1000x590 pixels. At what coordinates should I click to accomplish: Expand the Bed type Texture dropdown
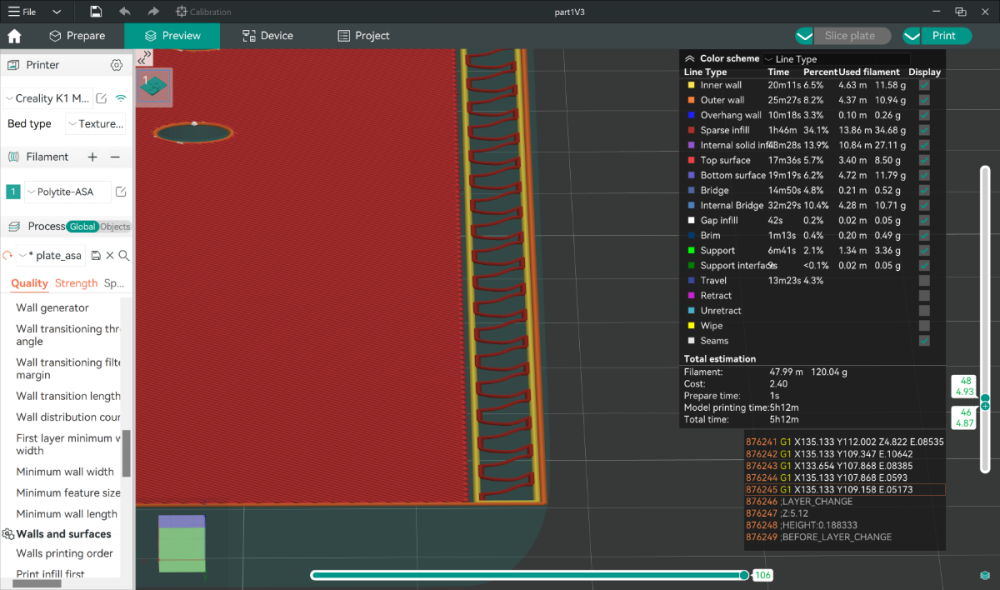pos(96,124)
